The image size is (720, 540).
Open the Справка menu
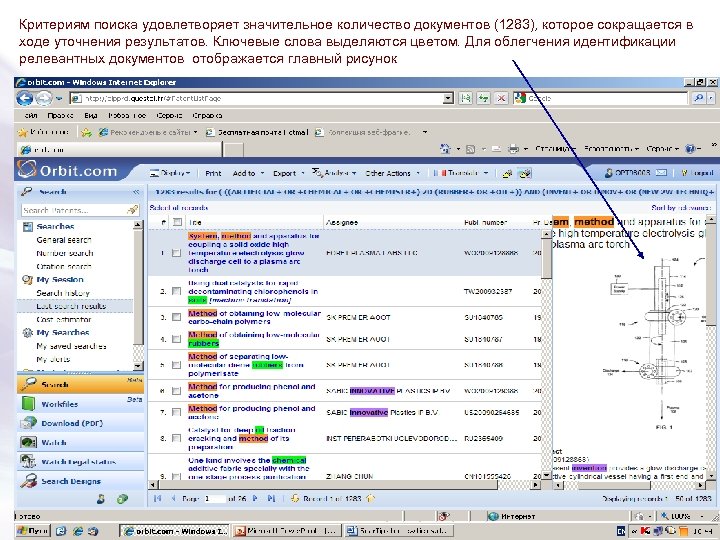click(x=207, y=116)
